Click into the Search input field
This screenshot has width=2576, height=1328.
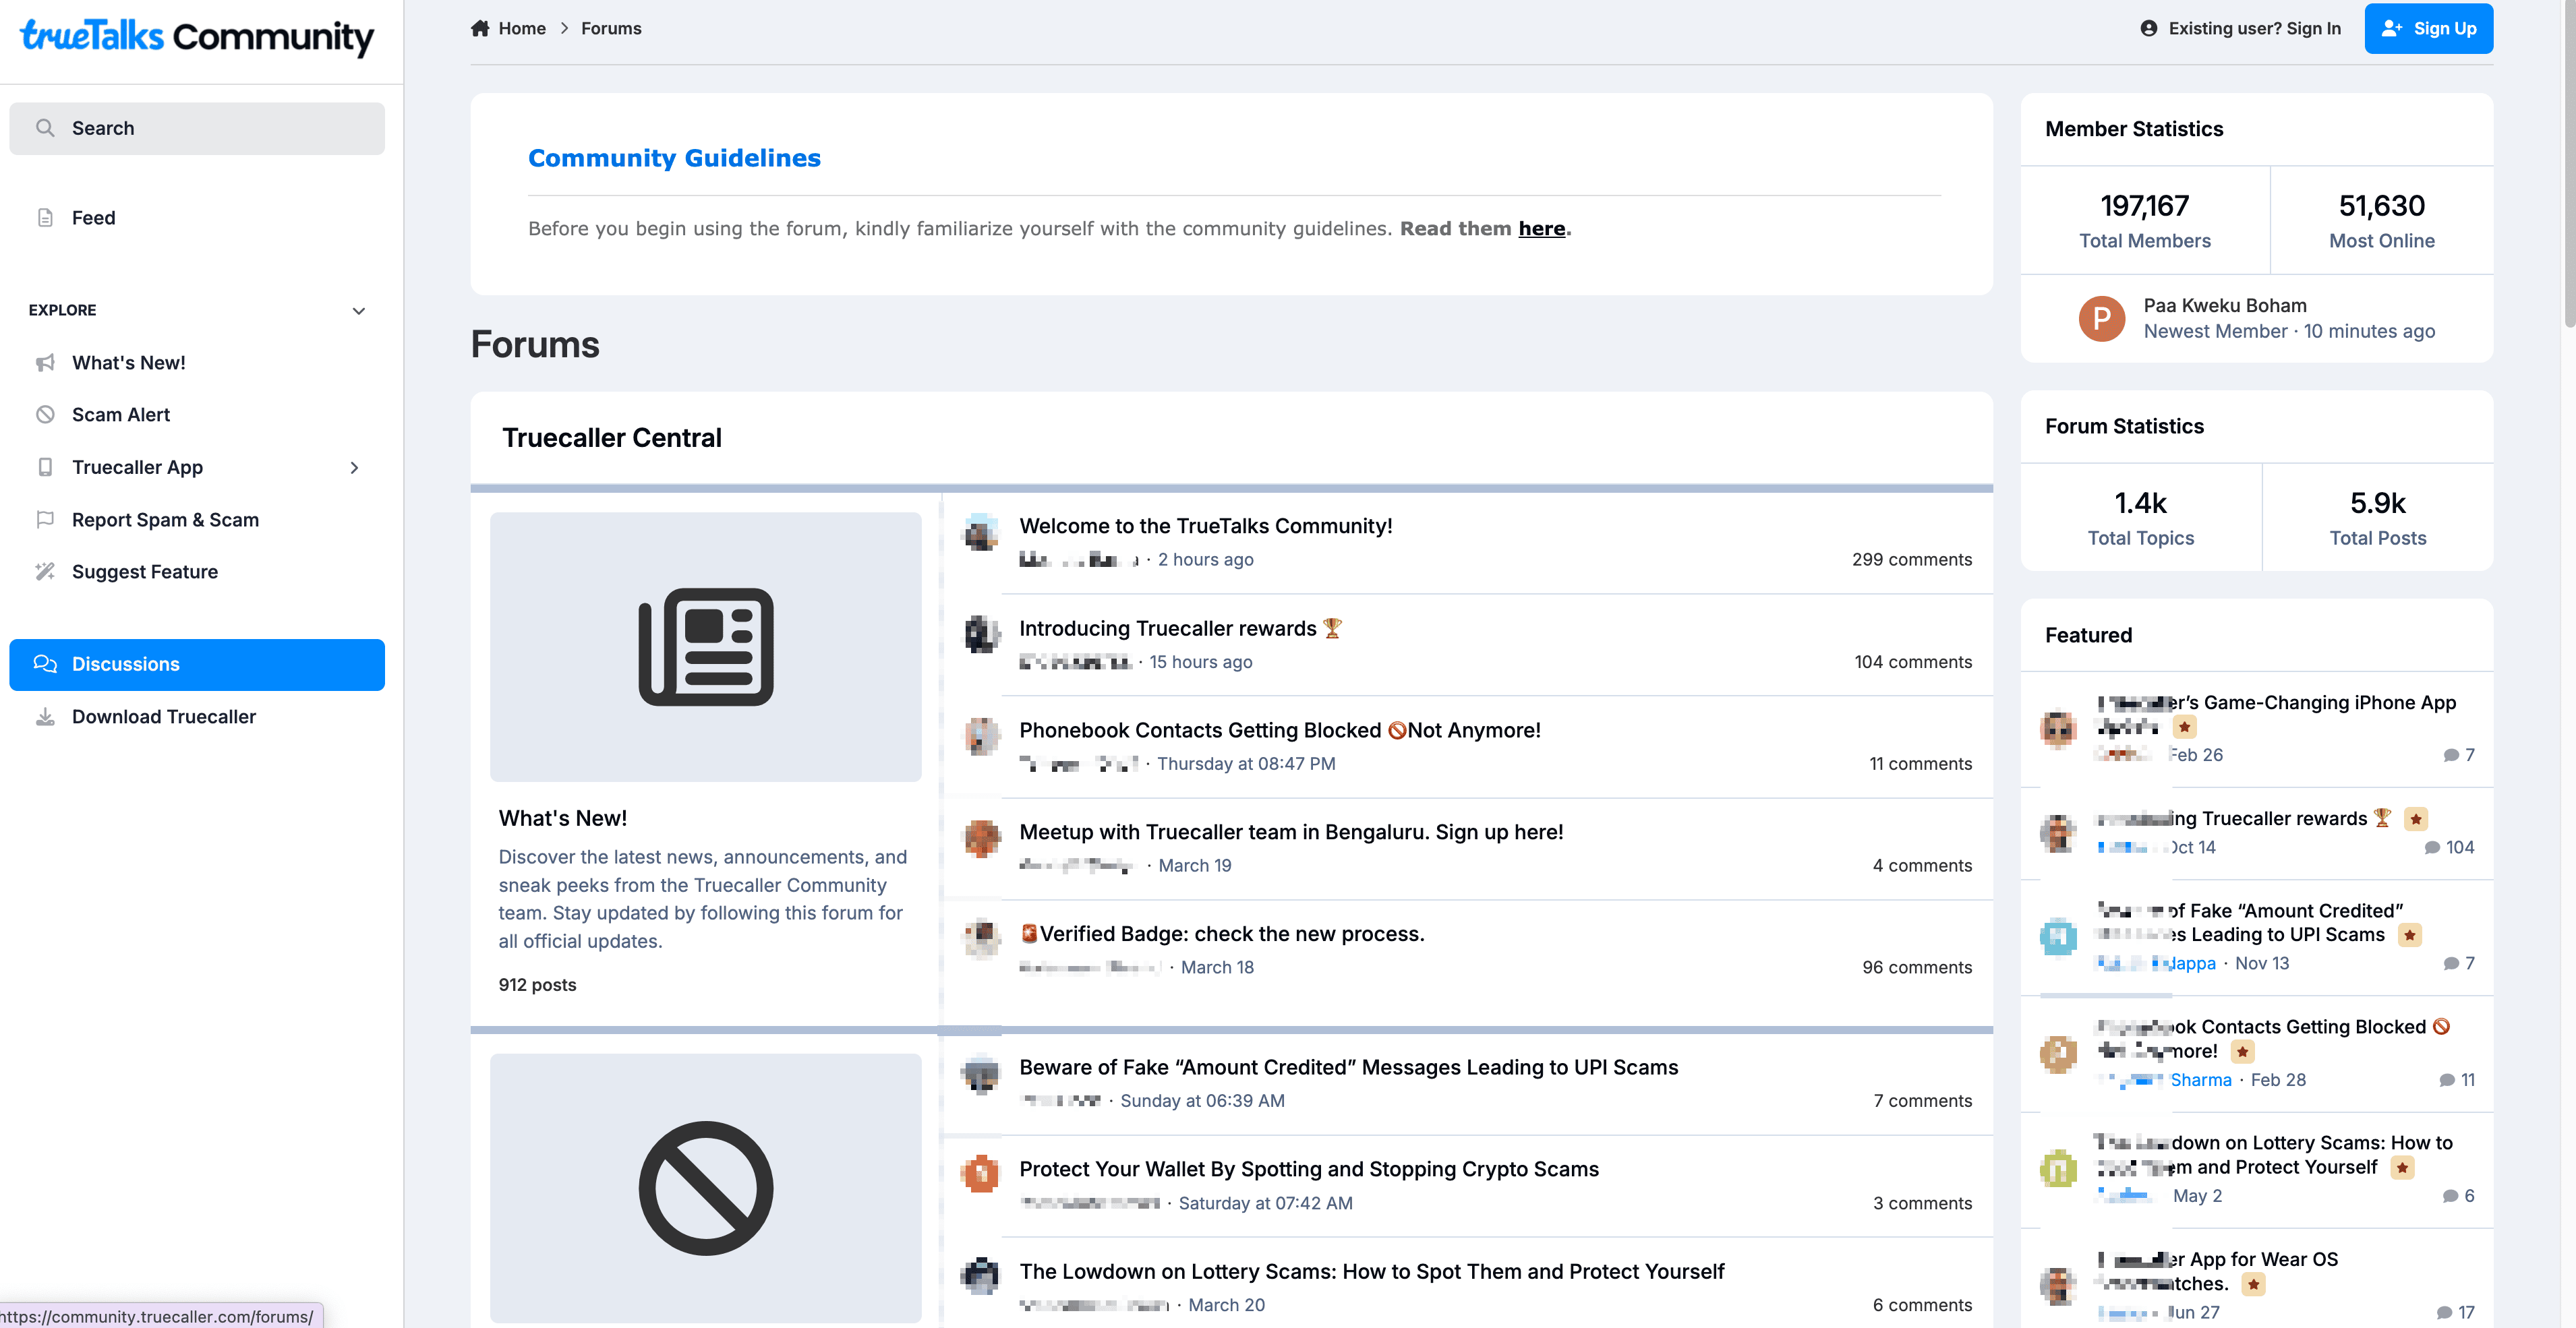[197, 129]
